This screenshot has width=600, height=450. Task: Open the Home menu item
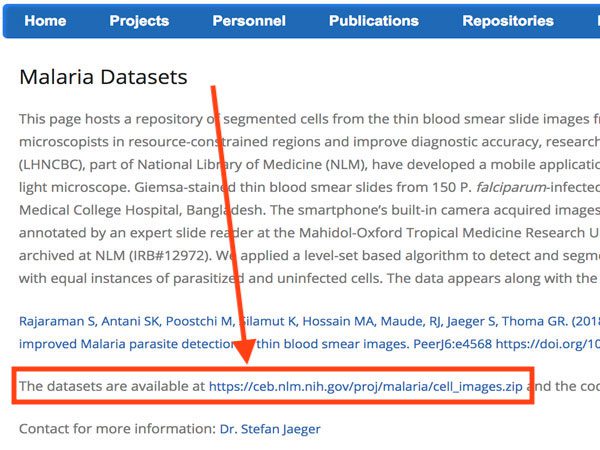45,21
